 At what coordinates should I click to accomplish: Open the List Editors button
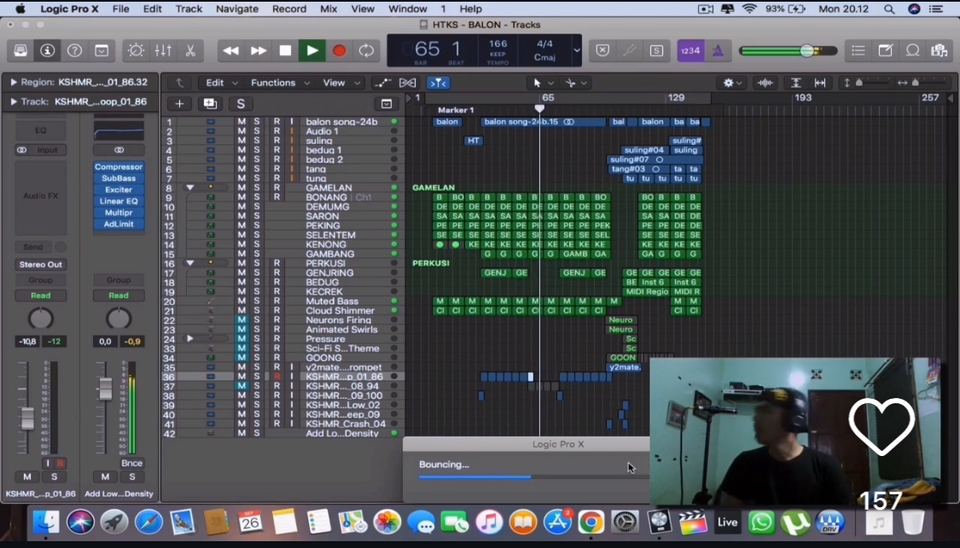(x=858, y=50)
